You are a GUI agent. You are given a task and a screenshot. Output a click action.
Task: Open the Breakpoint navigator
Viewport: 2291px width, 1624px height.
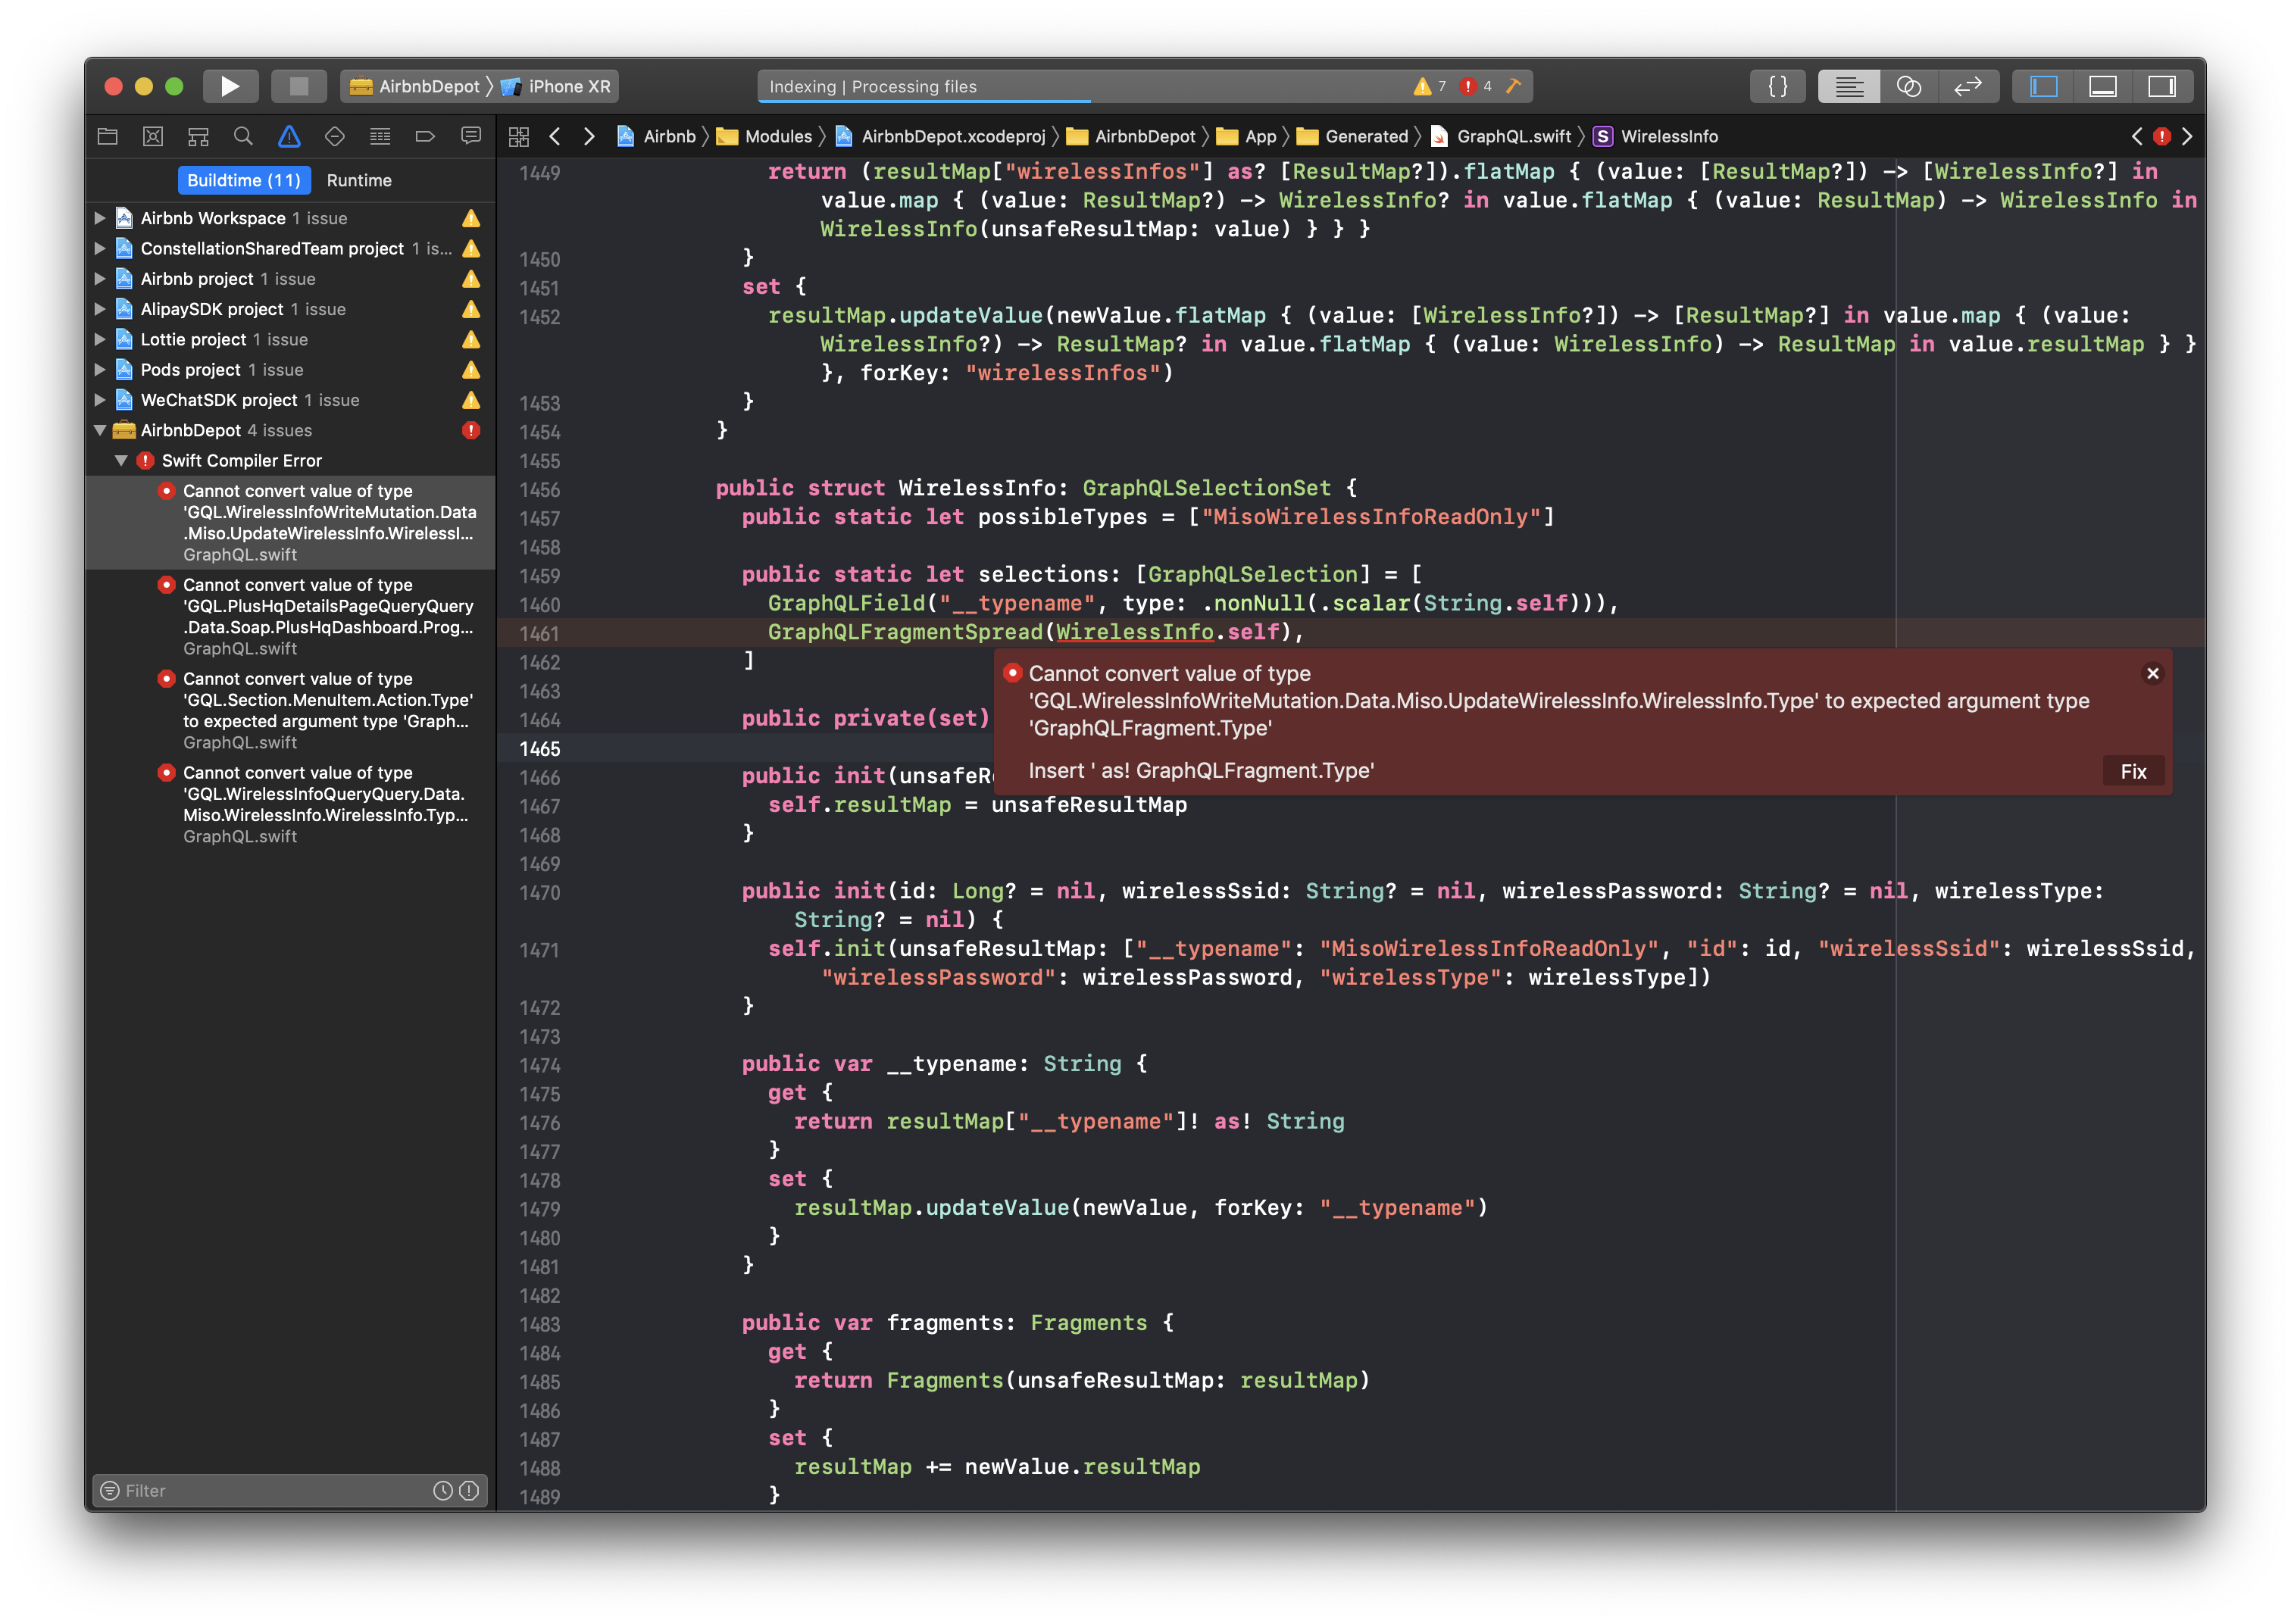tap(425, 136)
